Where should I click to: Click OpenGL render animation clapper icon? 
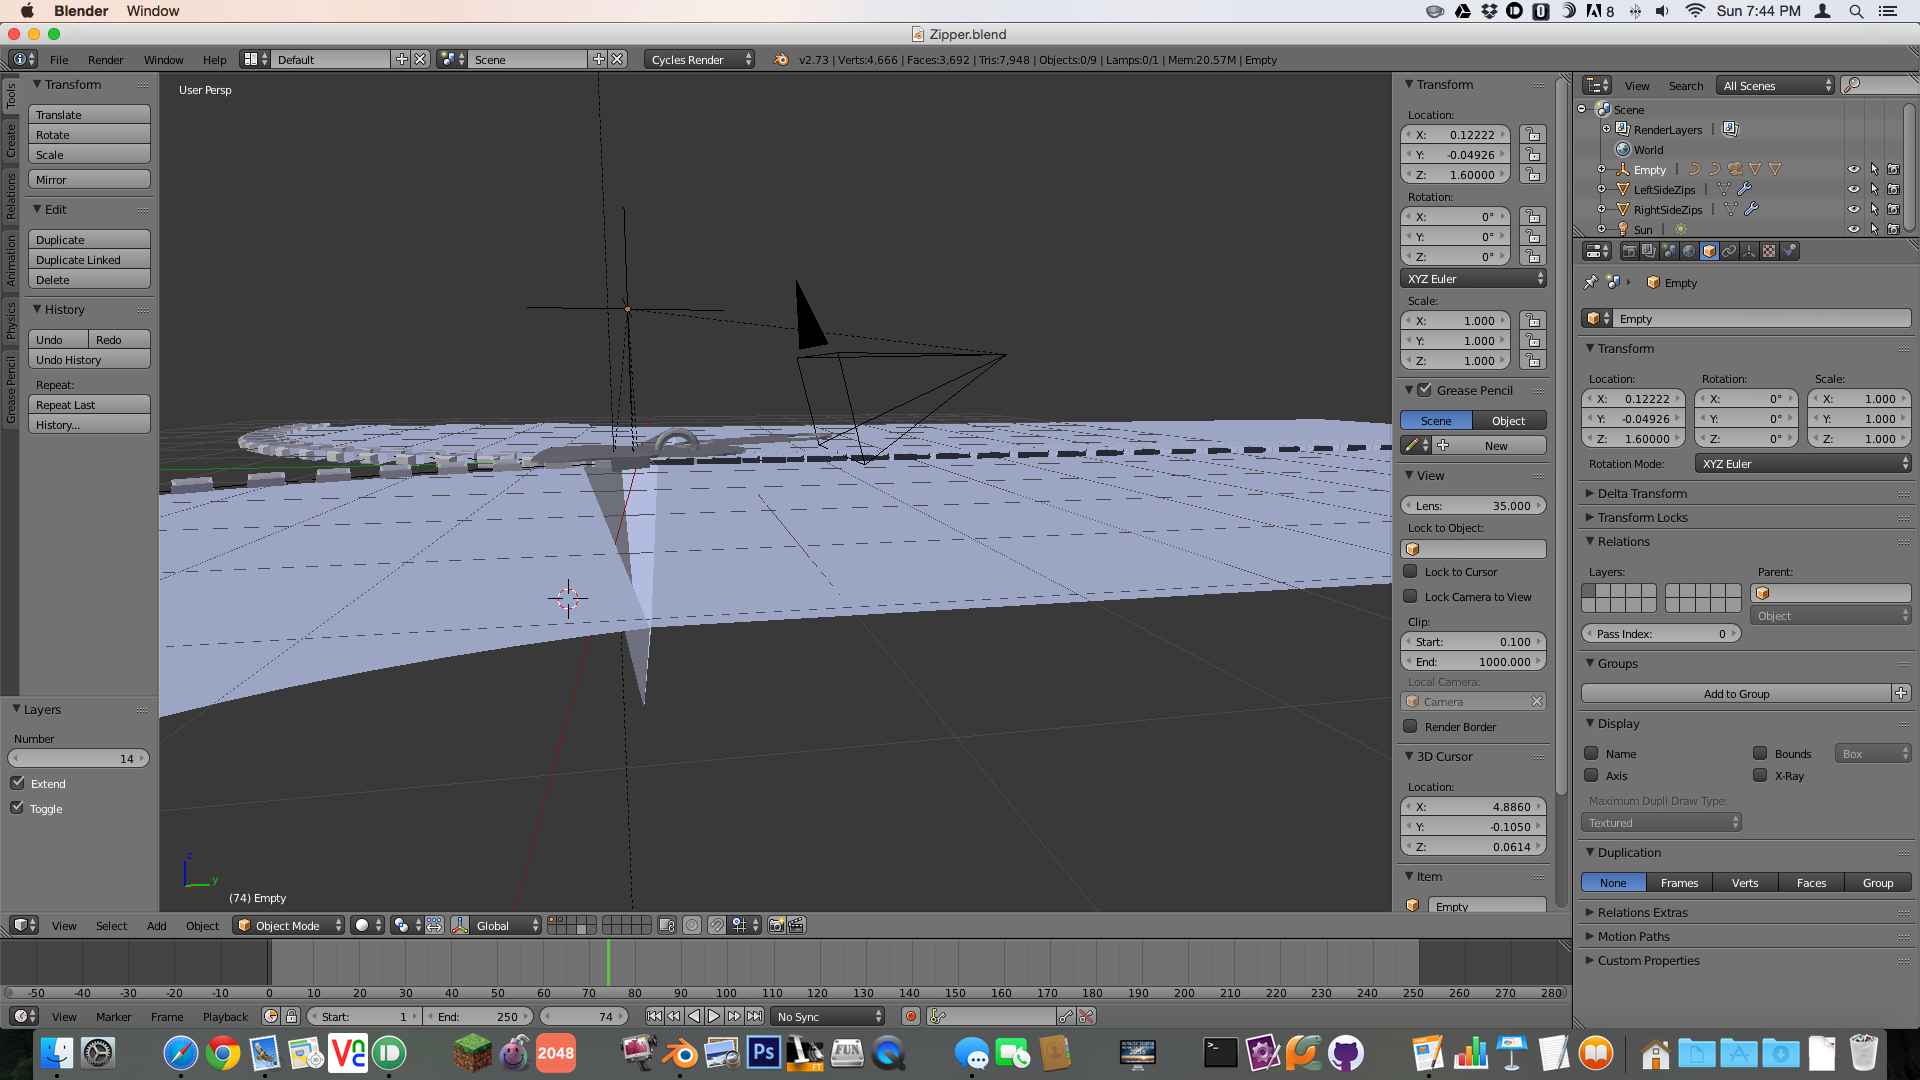[x=796, y=926]
